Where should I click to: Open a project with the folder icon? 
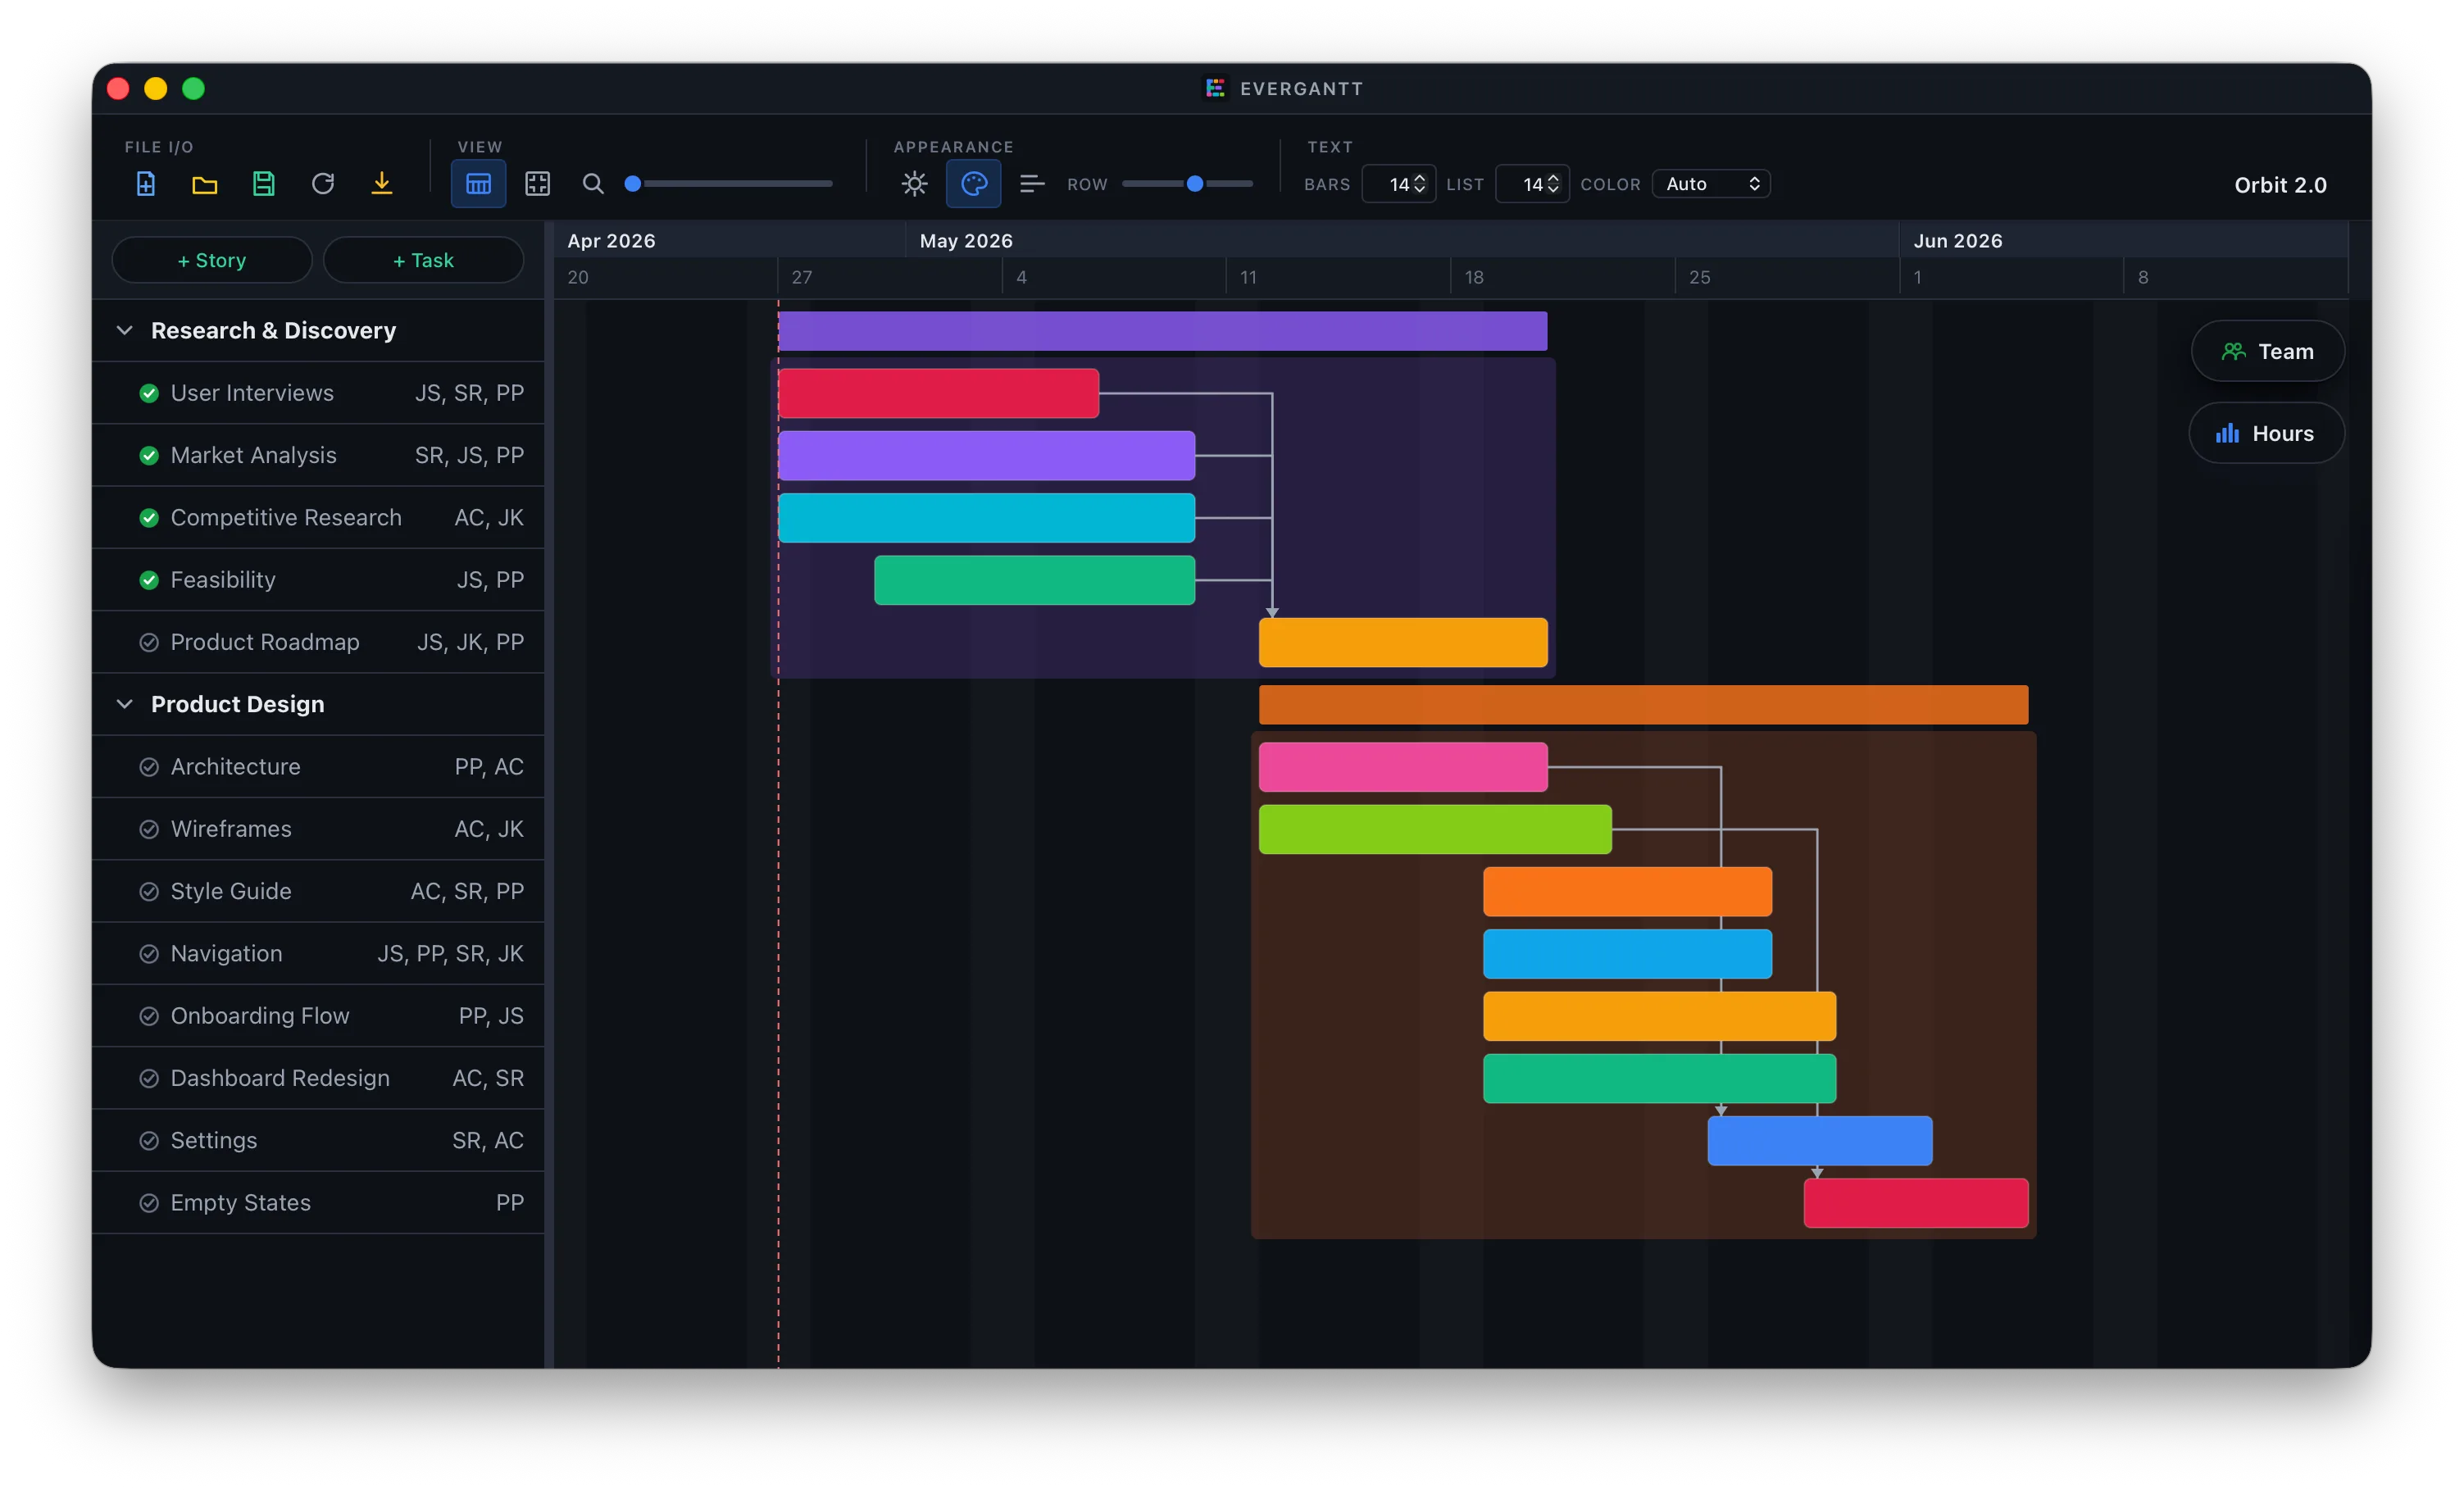tap(205, 184)
